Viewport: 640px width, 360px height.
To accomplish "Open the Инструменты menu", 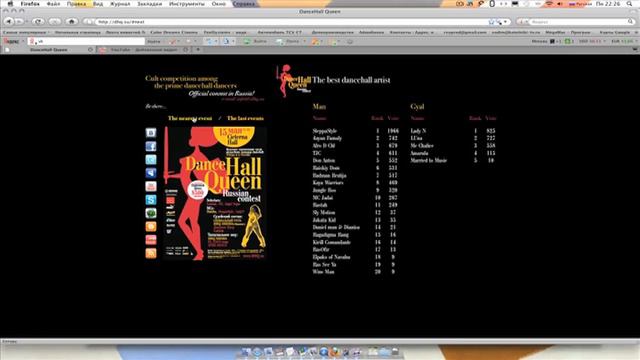I will (x=187, y=4).
